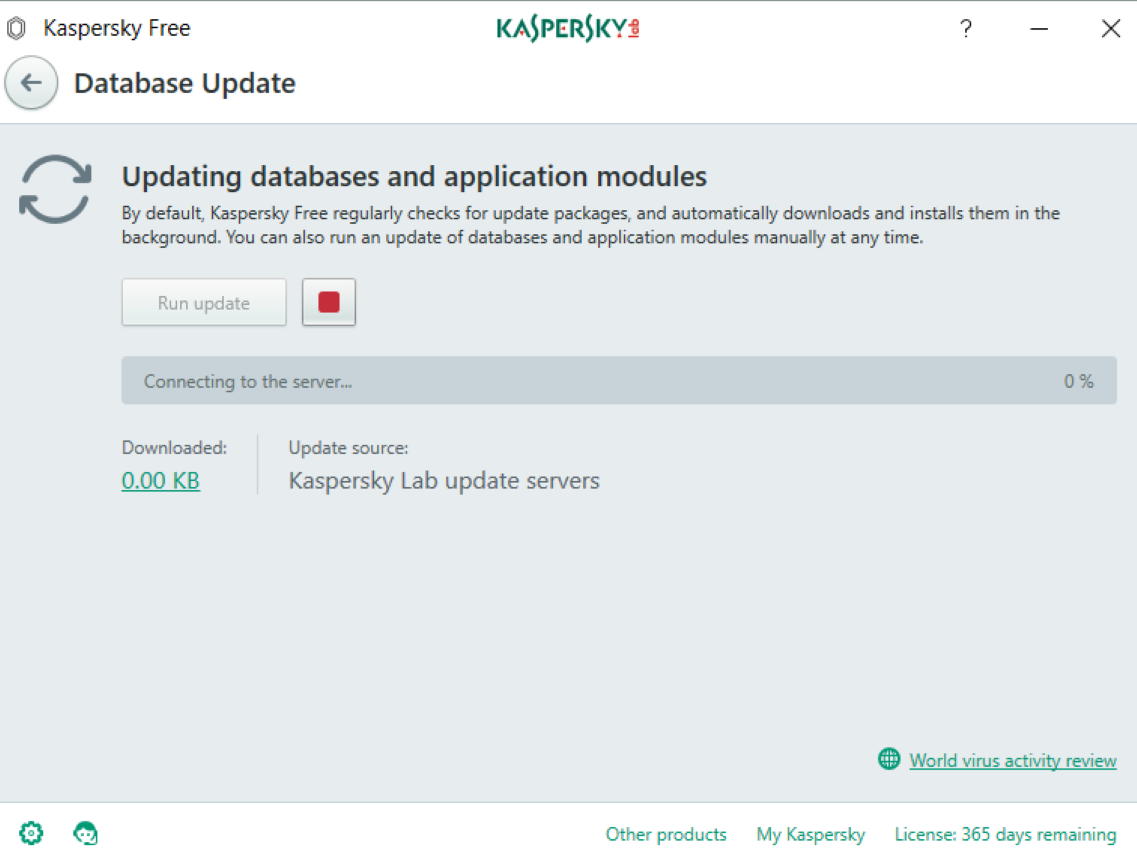Open the Other products link
1137x853 pixels.
click(666, 834)
